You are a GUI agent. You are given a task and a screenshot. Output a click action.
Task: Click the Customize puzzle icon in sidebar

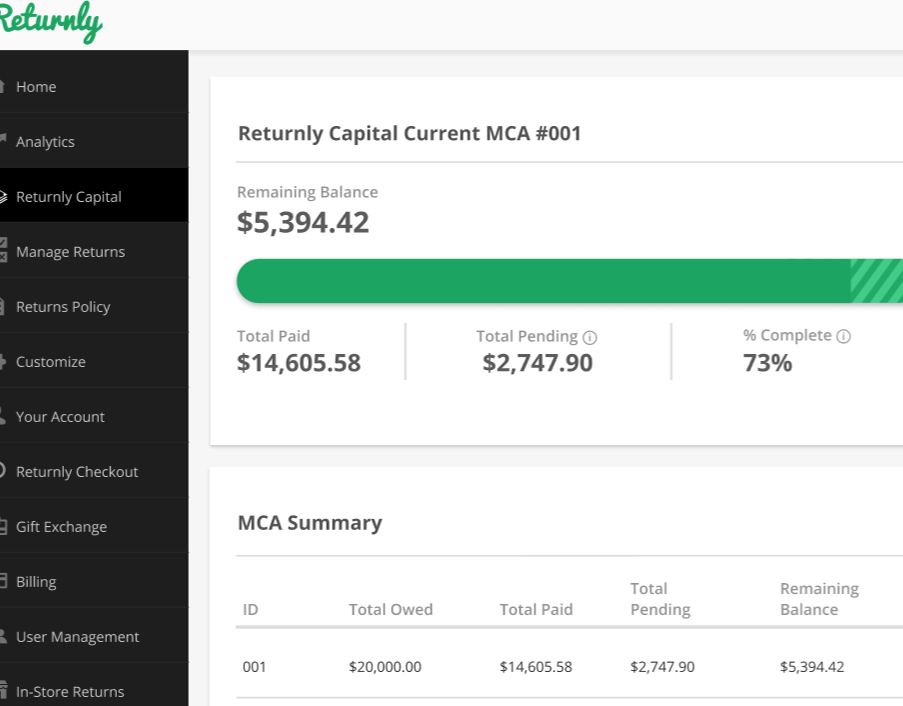[2, 362]
